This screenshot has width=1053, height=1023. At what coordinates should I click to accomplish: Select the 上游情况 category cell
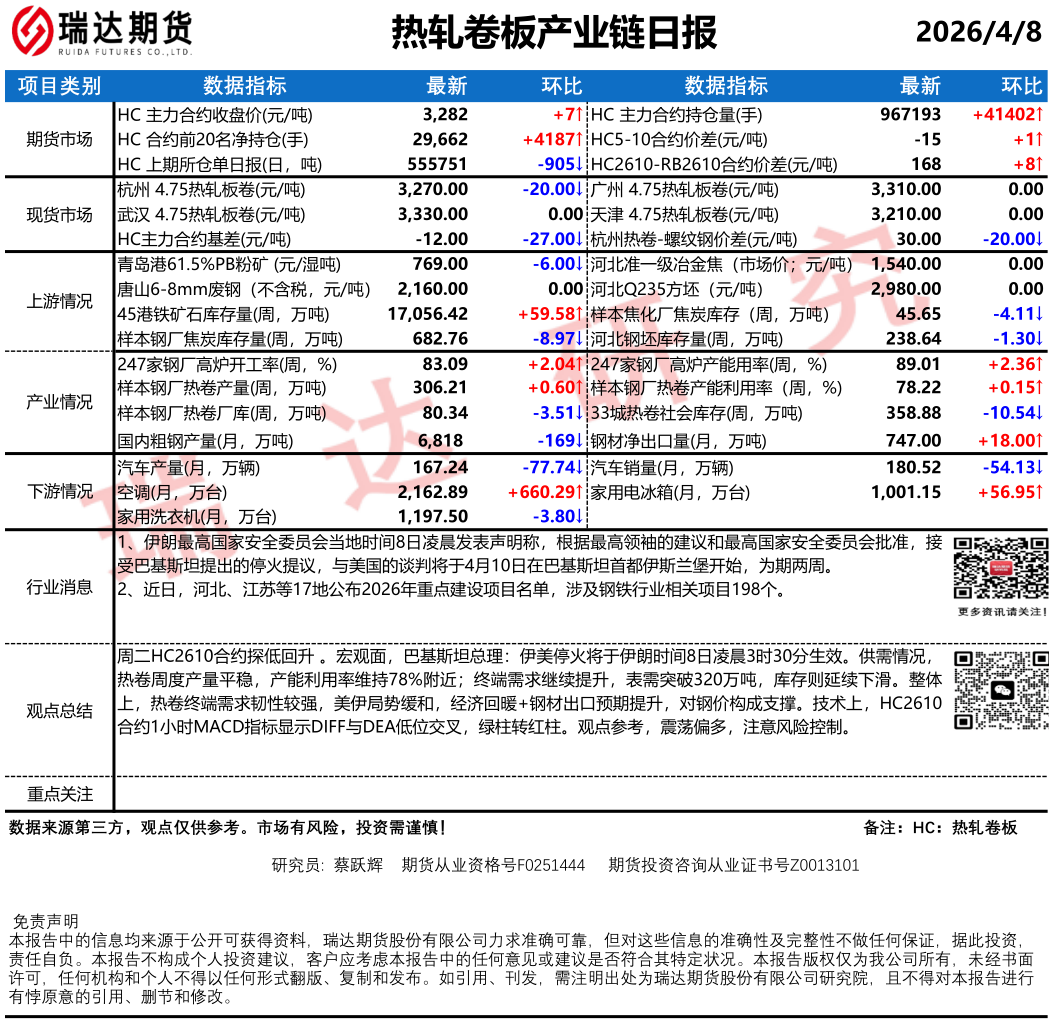coord(59,302)
